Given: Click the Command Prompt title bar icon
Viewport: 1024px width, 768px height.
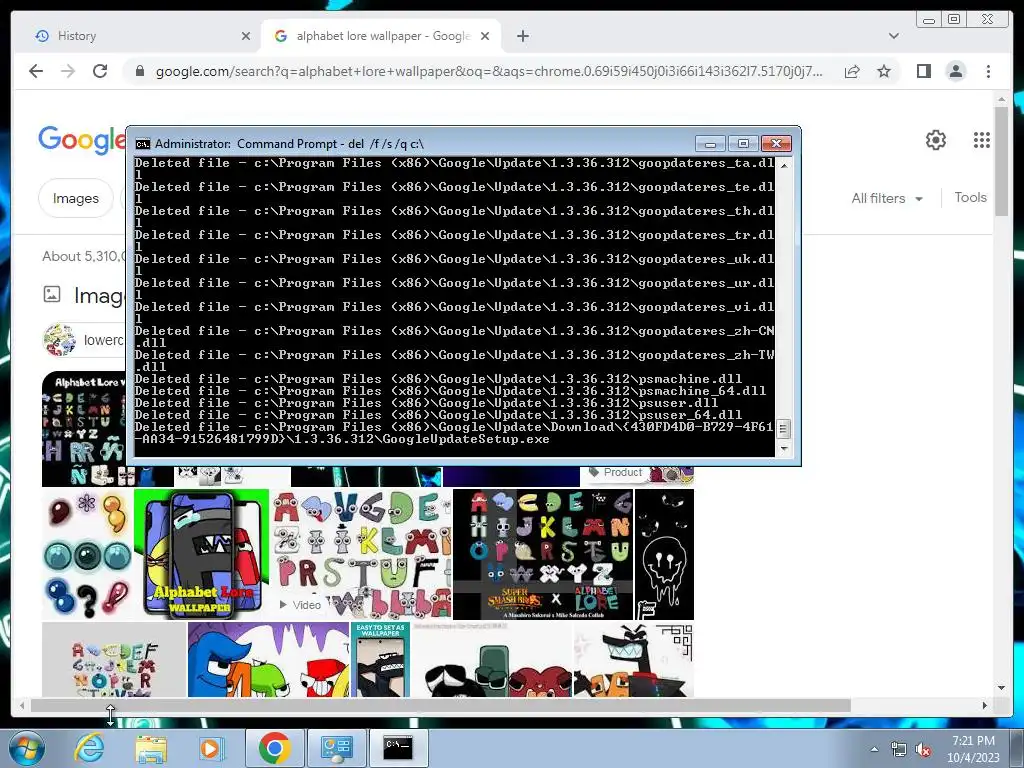Looking at the screenshot, I should (x=142, y=144).
